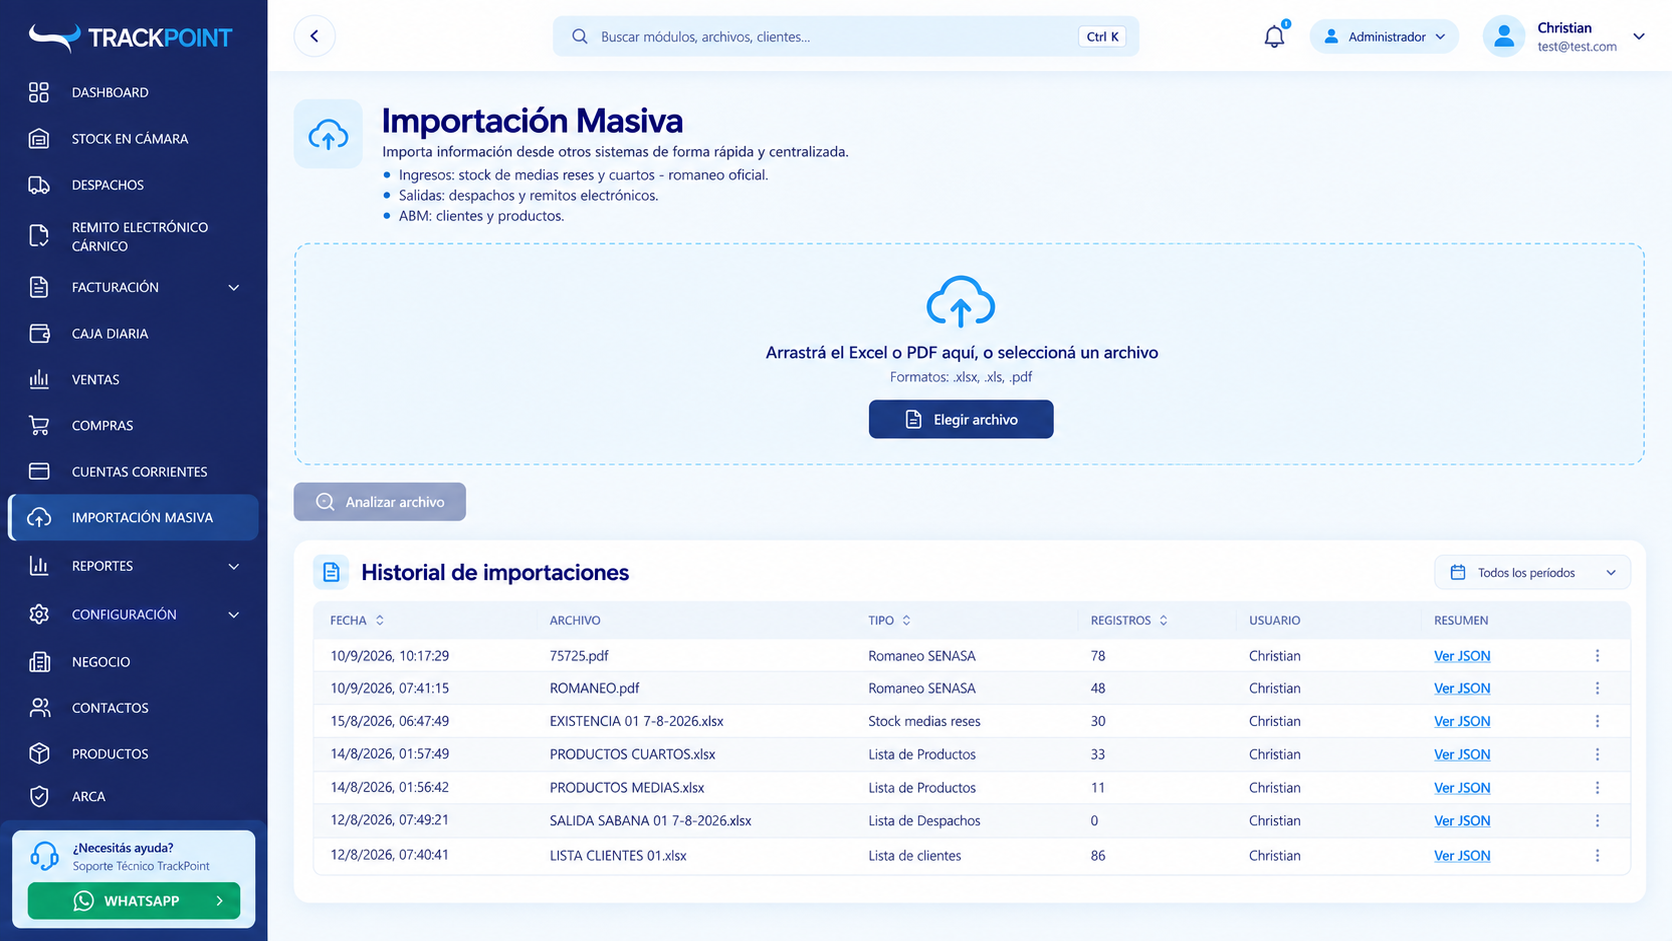Click the notification bell icon
The width and height of the screenshot is (1672, 941).
(x=1274, y=37)
